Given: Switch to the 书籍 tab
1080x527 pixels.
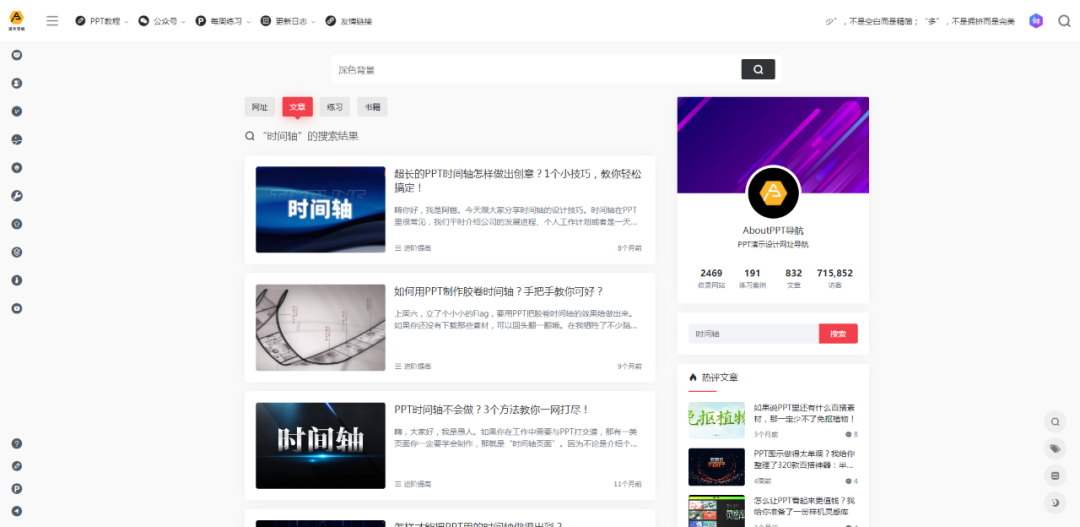Looking at the screenshot, I should coord(372,107).
